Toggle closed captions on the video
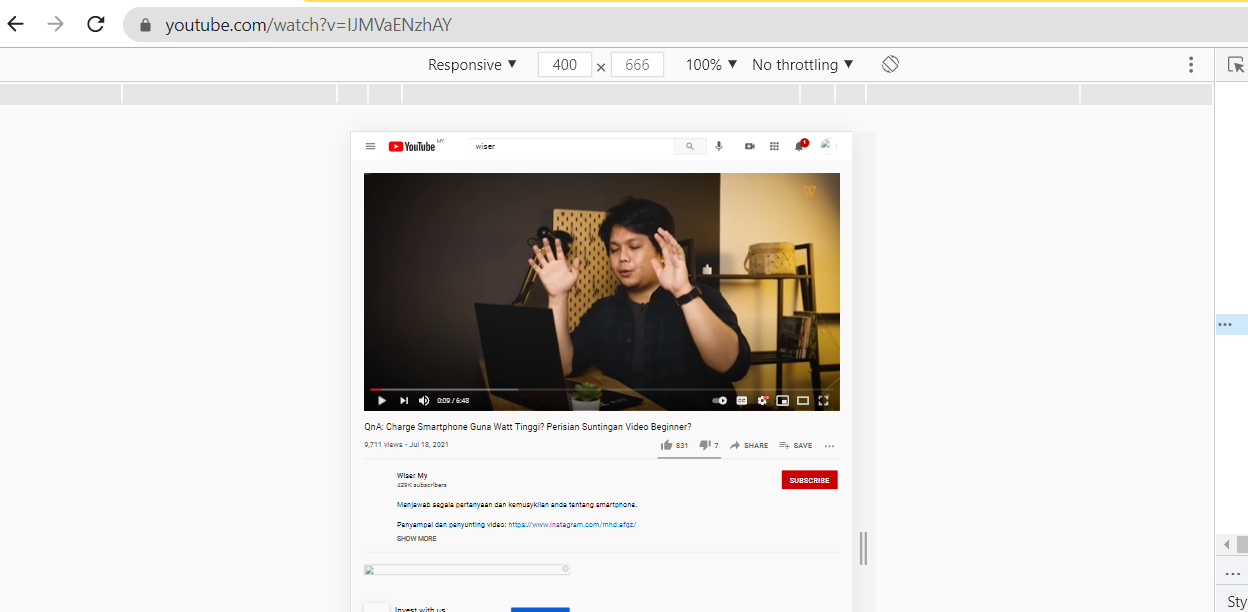 tap(742, 400)
